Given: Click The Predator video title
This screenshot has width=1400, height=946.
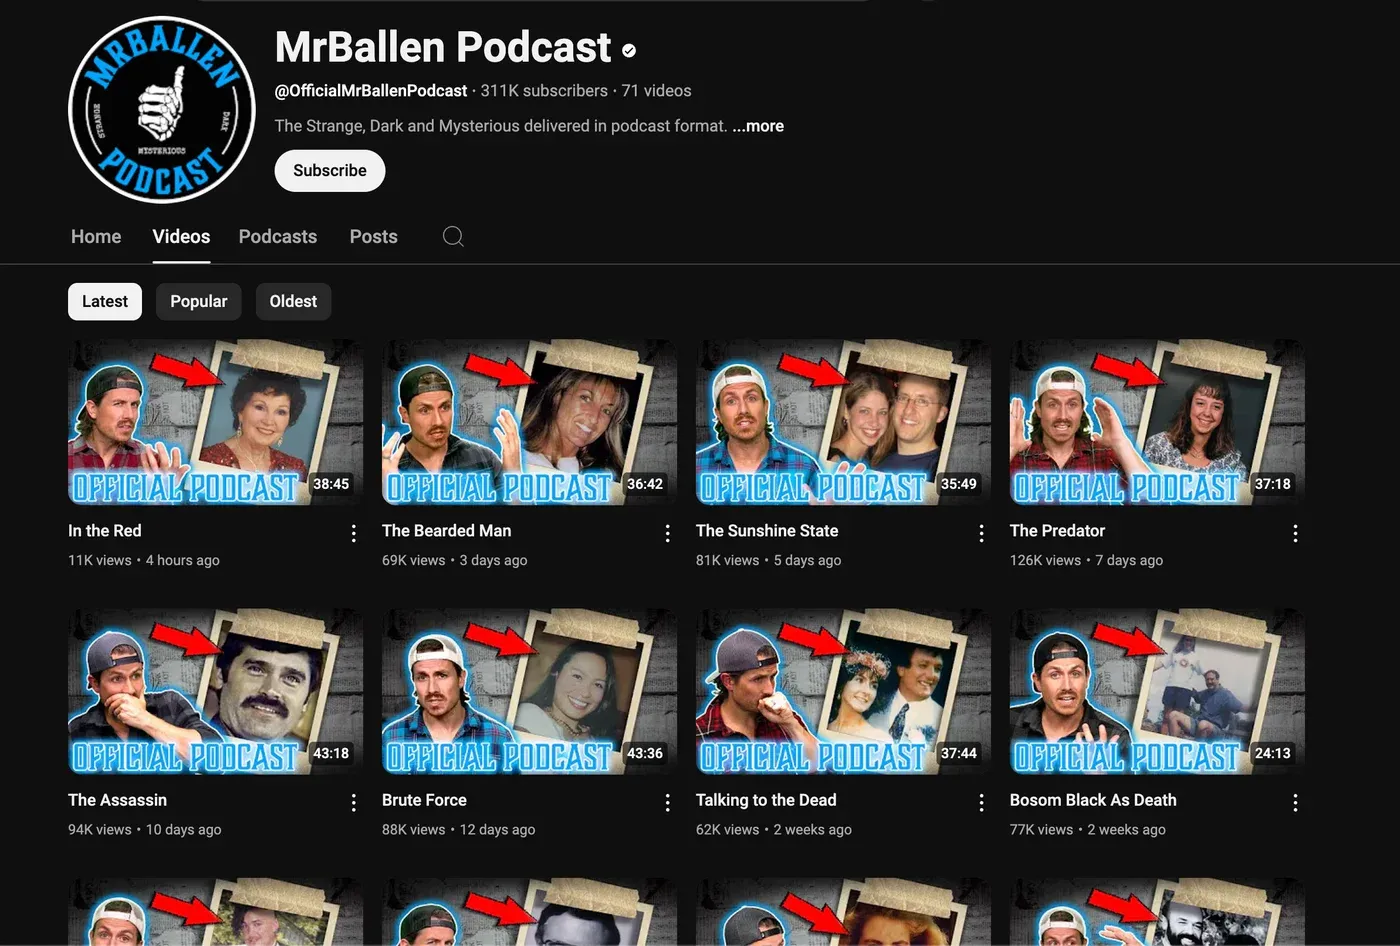Looking at the screenshot, I should 1057,531.
